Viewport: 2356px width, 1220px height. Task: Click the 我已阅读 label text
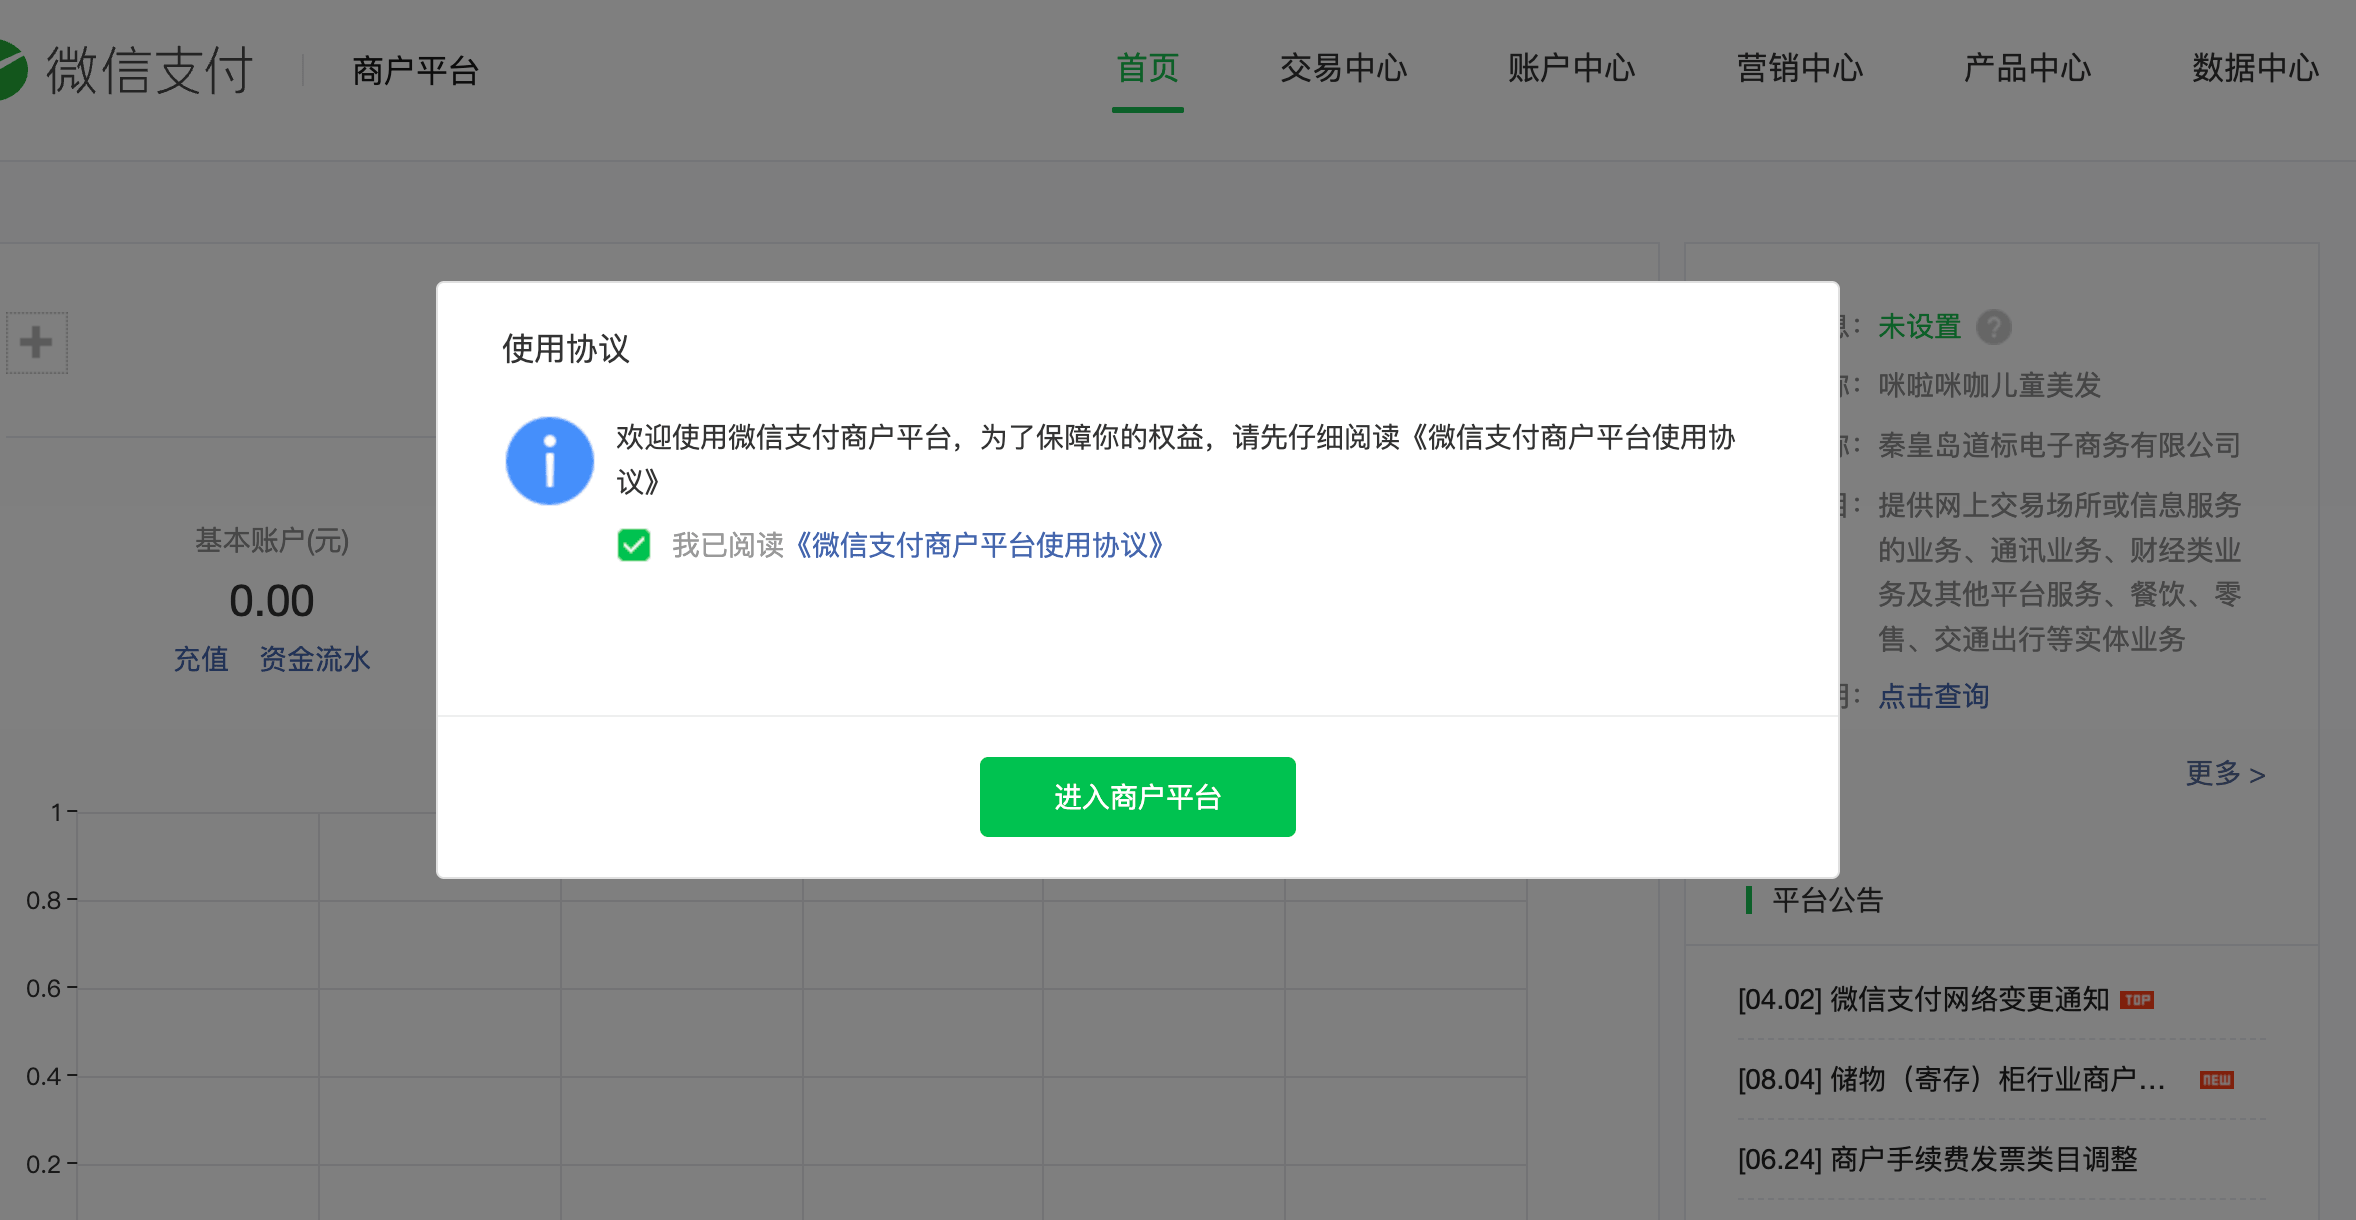(728, 545)
